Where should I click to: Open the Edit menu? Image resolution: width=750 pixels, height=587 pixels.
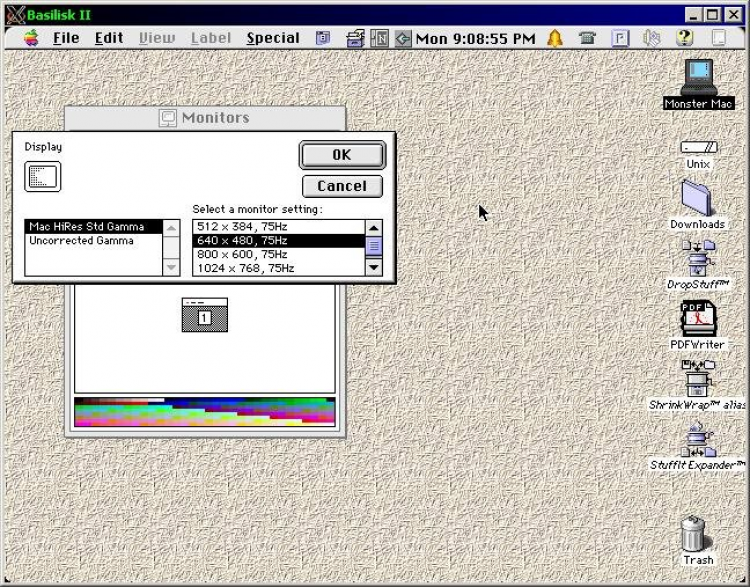109,38
